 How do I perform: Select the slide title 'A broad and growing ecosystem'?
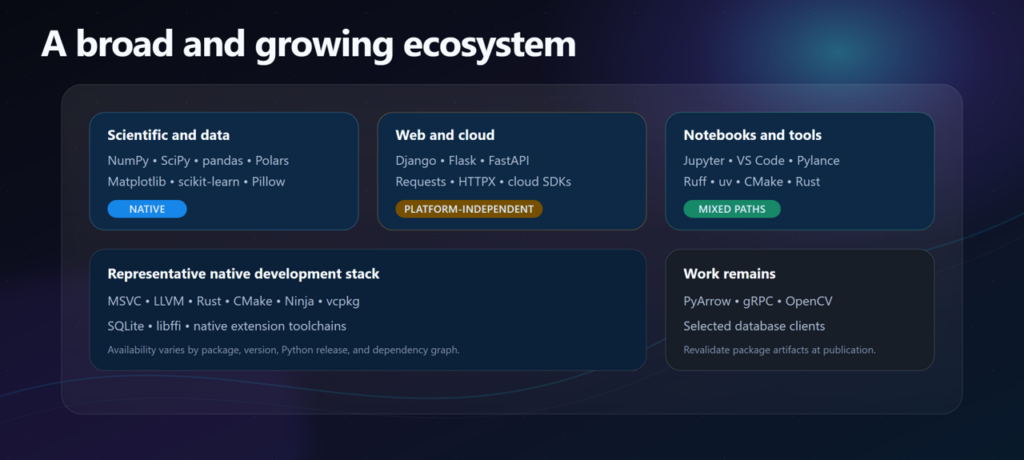click(308, 45)
